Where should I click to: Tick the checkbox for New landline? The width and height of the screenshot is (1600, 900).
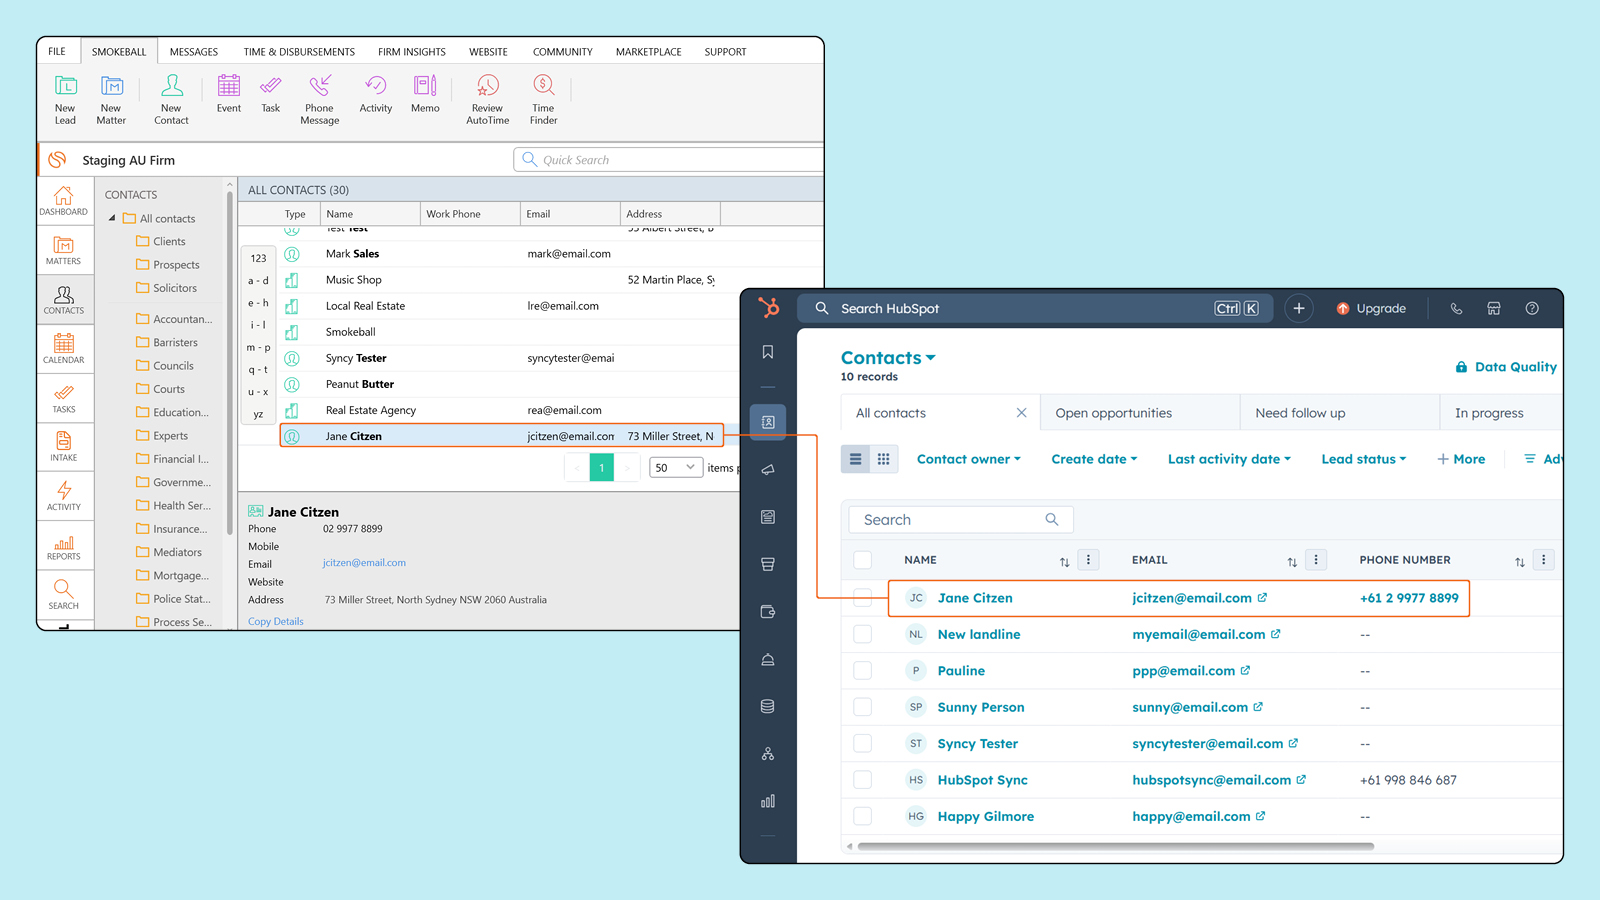(862, 634)
